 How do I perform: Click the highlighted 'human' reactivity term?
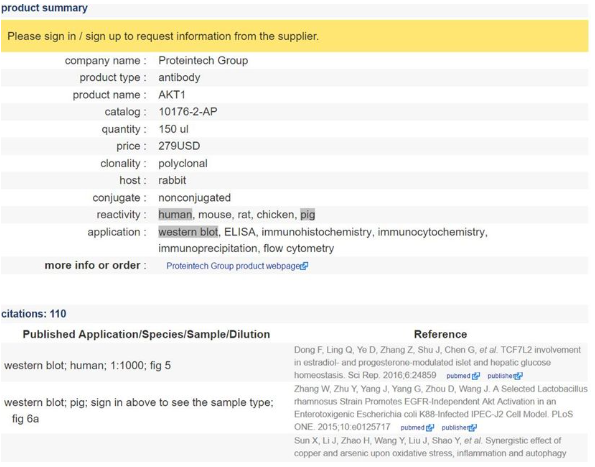click(175, 215)
